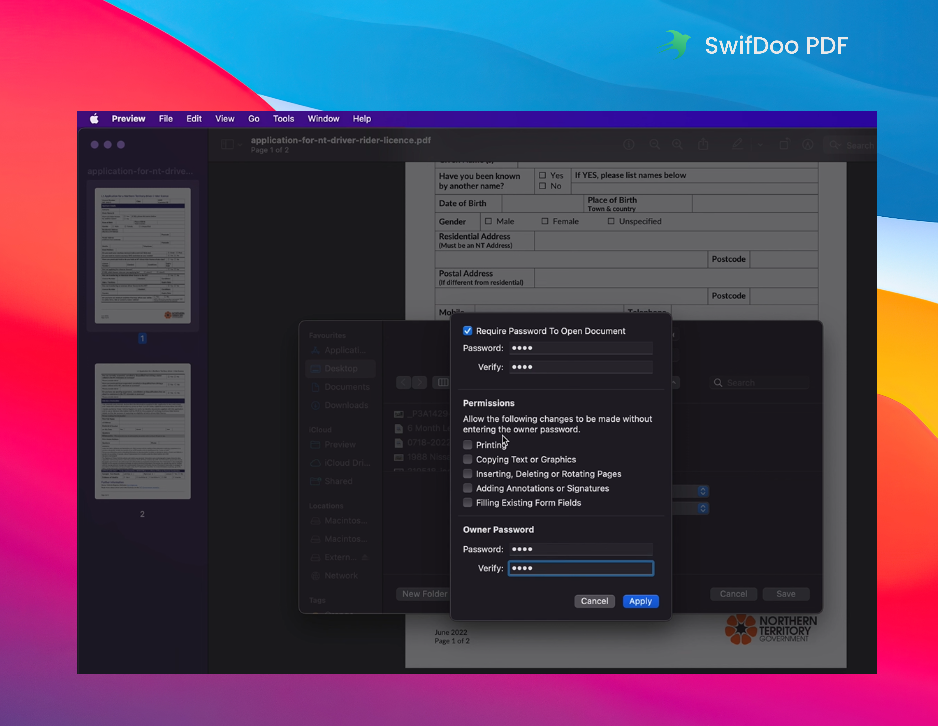Select Applications in save dialog sidebar
Viewport: 938px width, 726px height.
coord(340,350)
